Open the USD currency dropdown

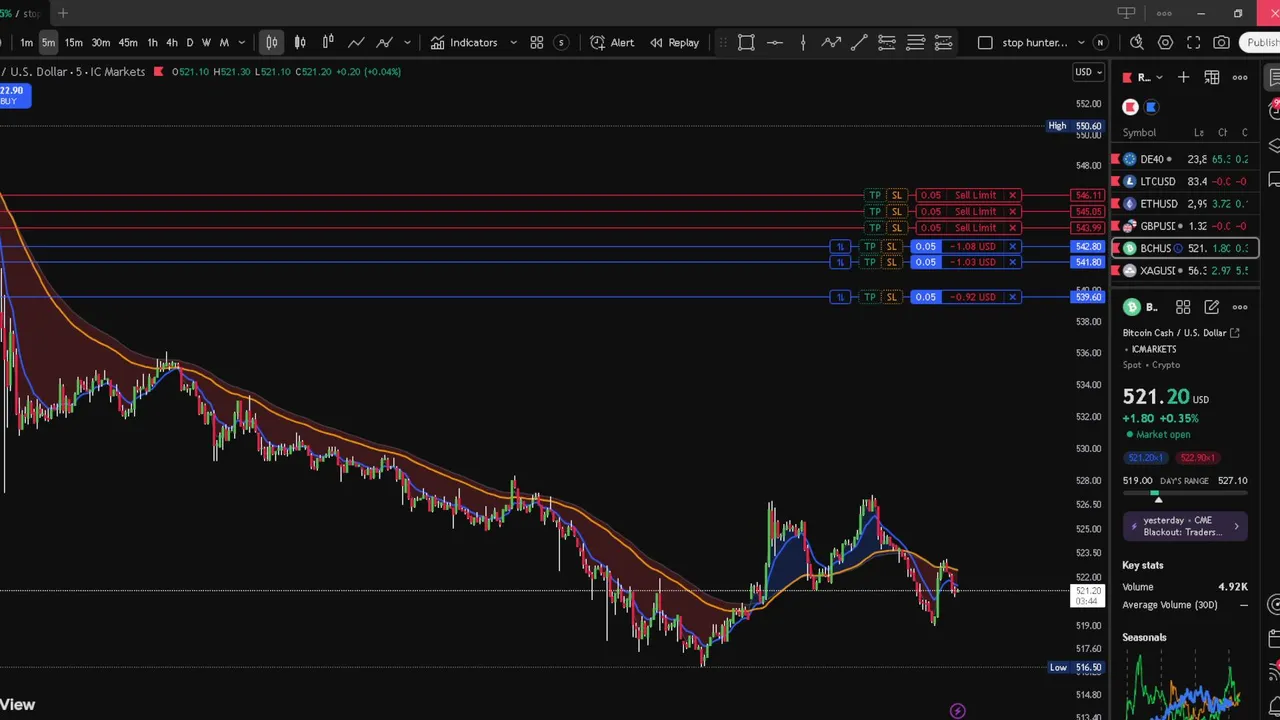[x=1088, y=72]
